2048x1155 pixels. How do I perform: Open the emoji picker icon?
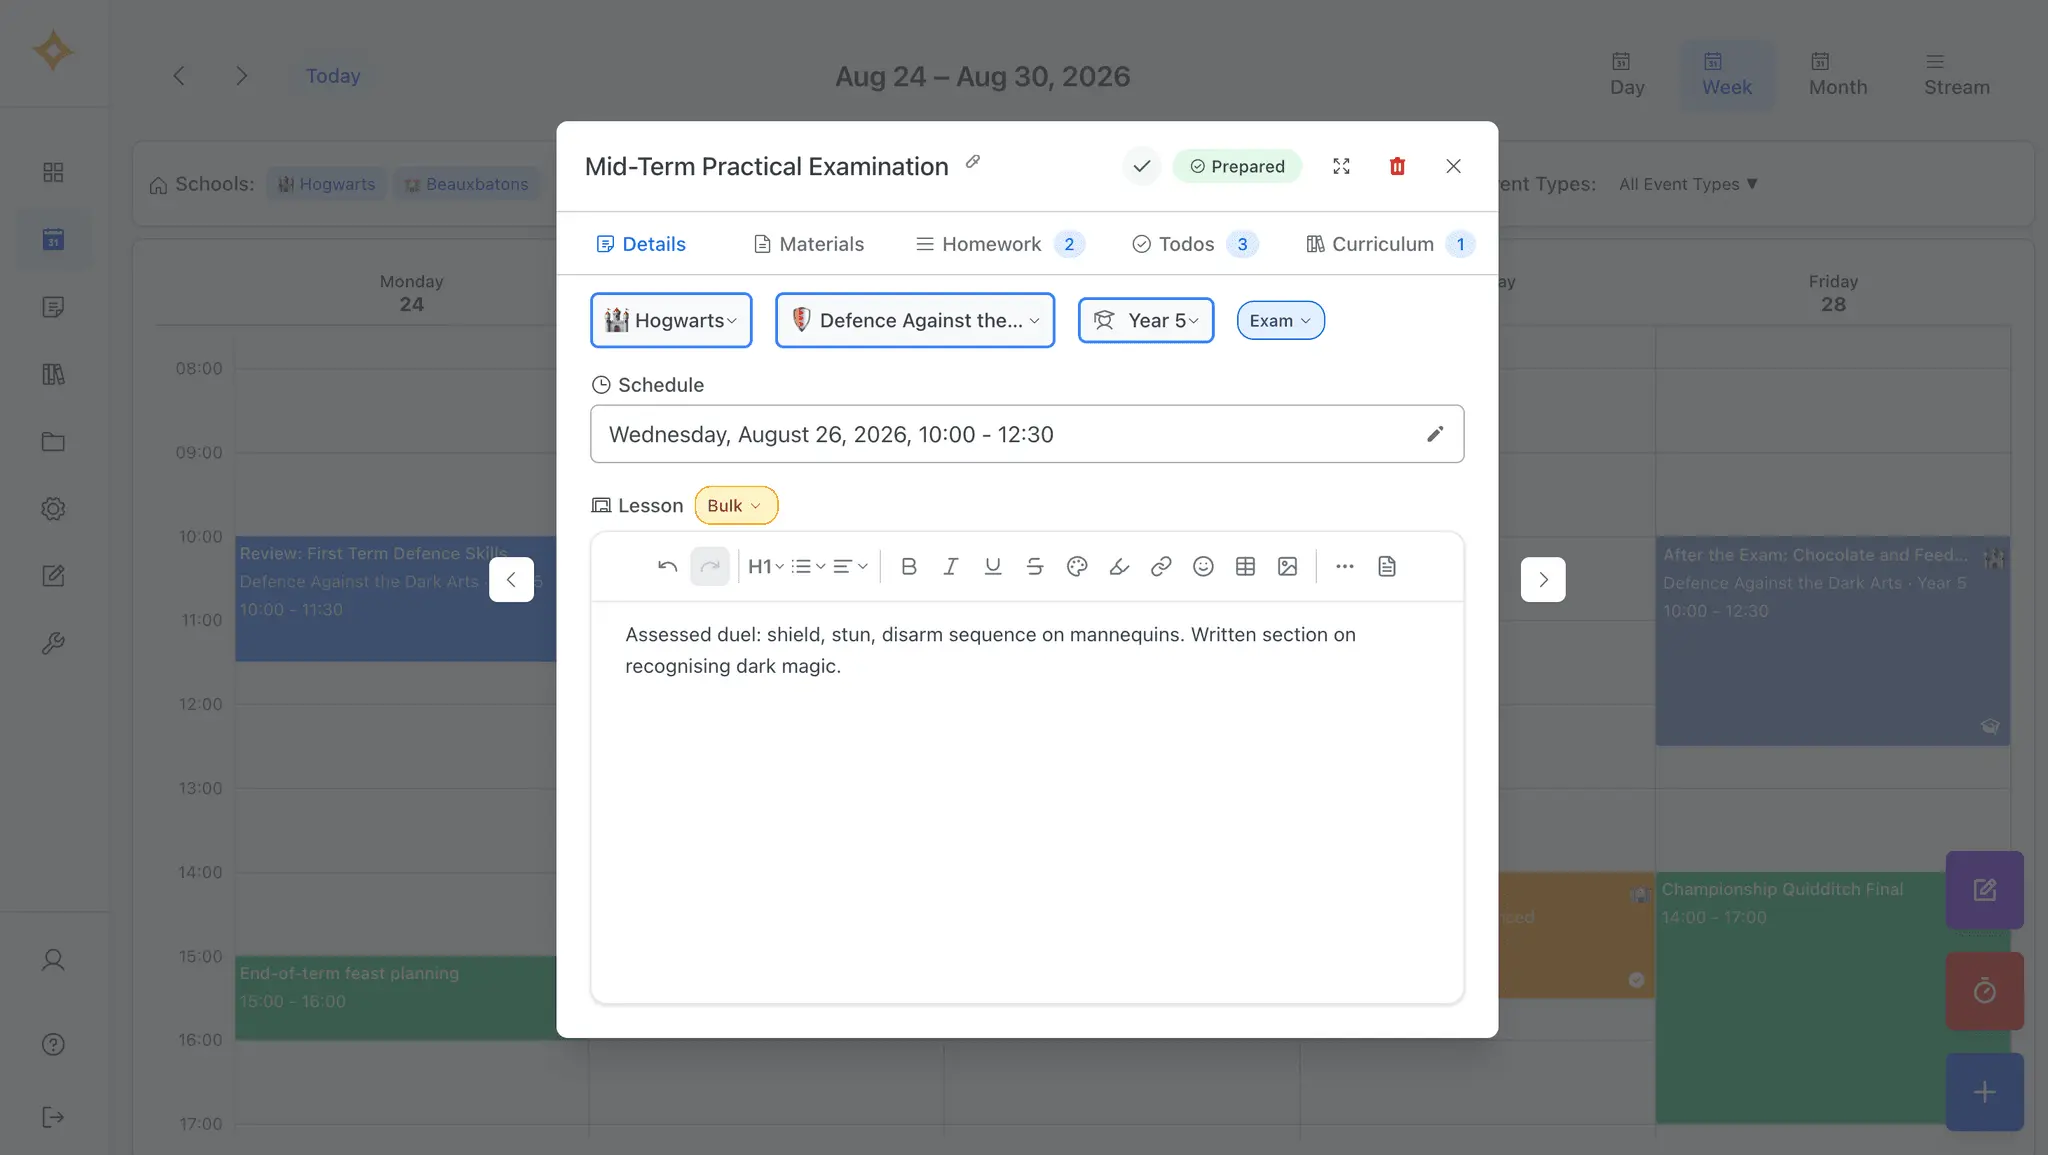pos(1203,567)
